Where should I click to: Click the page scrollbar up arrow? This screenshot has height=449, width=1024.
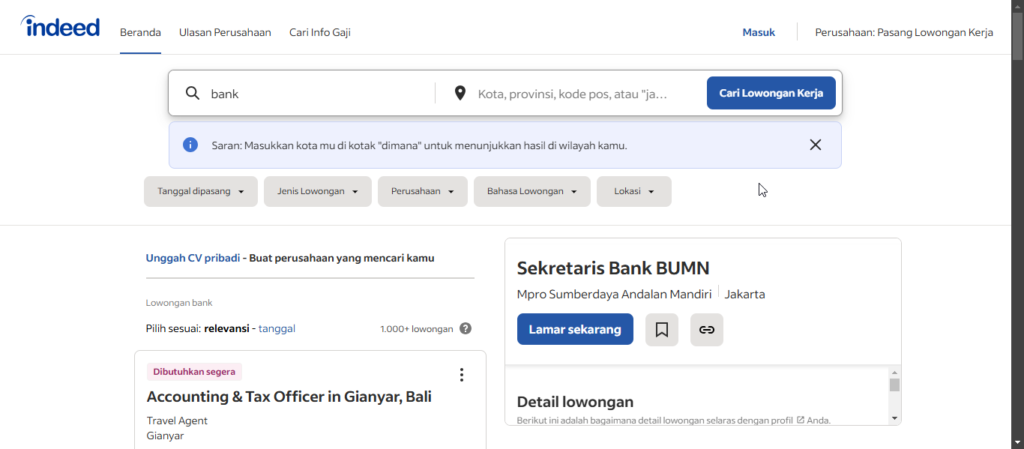(1018, 6)
